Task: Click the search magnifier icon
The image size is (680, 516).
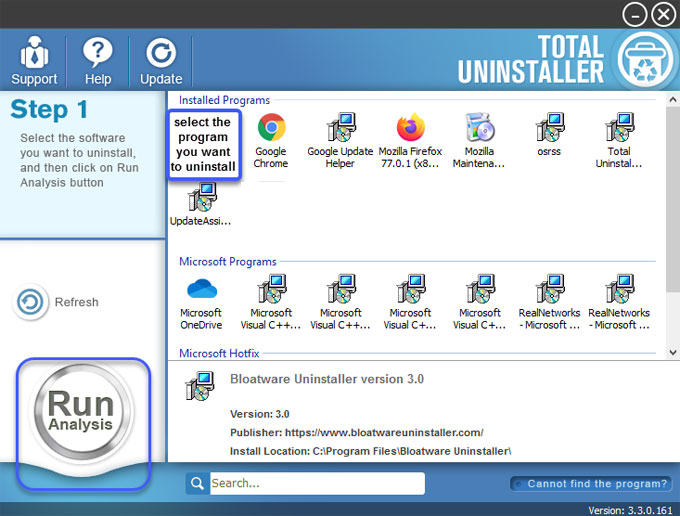Action: pos(197,483)
